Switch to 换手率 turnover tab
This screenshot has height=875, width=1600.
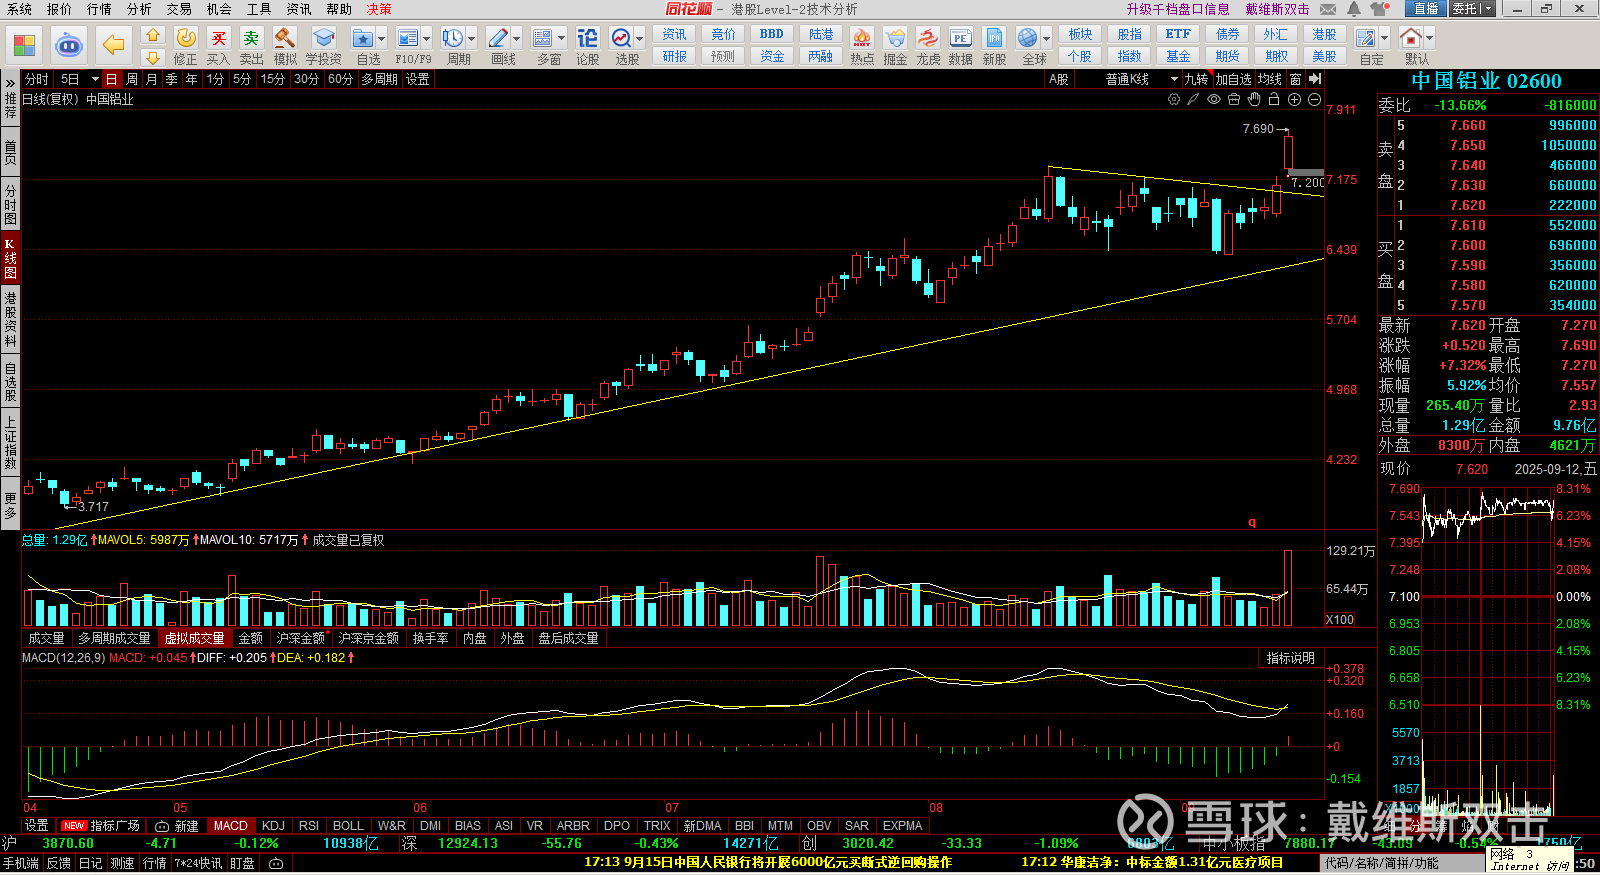pyautogui.click(x=430, y=638)
